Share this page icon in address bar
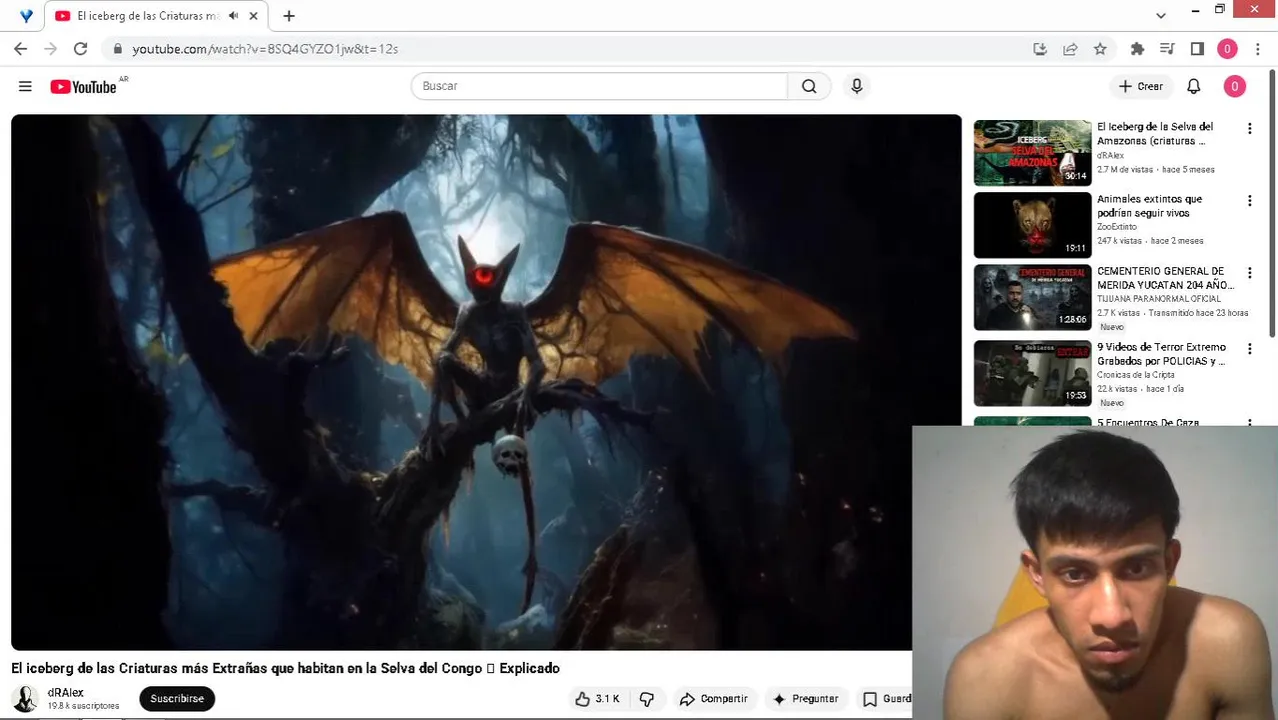1278x720 pixels. pyautogui.click(x=1070, y=48)
